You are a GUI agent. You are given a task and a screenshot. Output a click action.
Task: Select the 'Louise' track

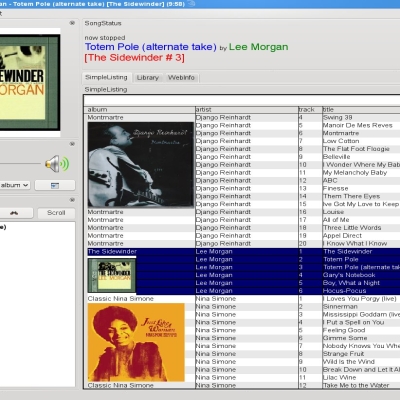[x=333, y=212]
